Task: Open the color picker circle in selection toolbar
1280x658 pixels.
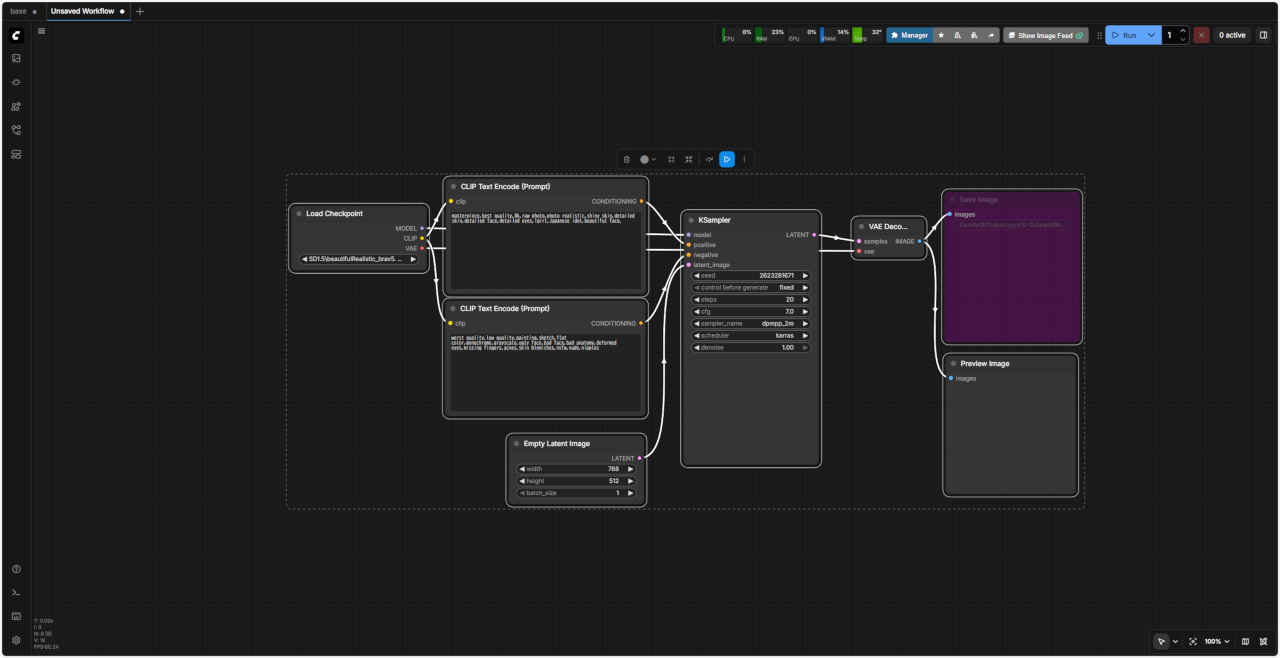Action: pyautogui.click(x=646, y=159)
